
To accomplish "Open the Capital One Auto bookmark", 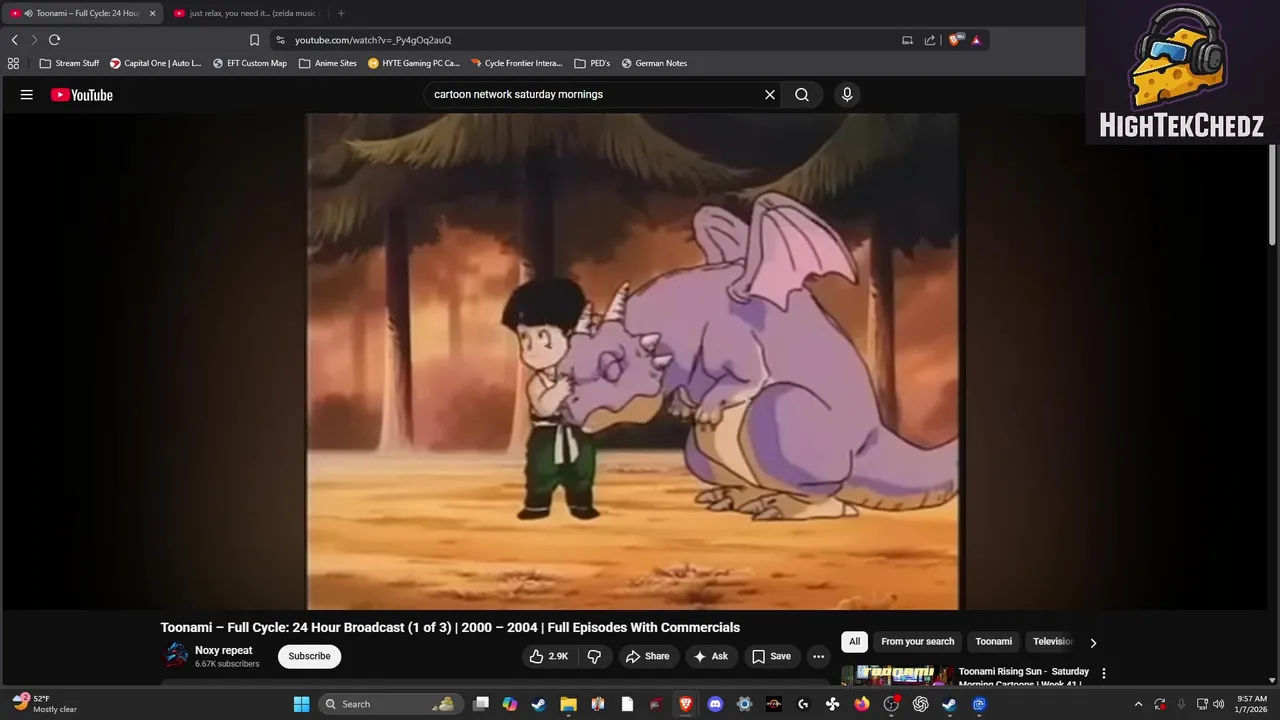I will click(x=155, y=63).
